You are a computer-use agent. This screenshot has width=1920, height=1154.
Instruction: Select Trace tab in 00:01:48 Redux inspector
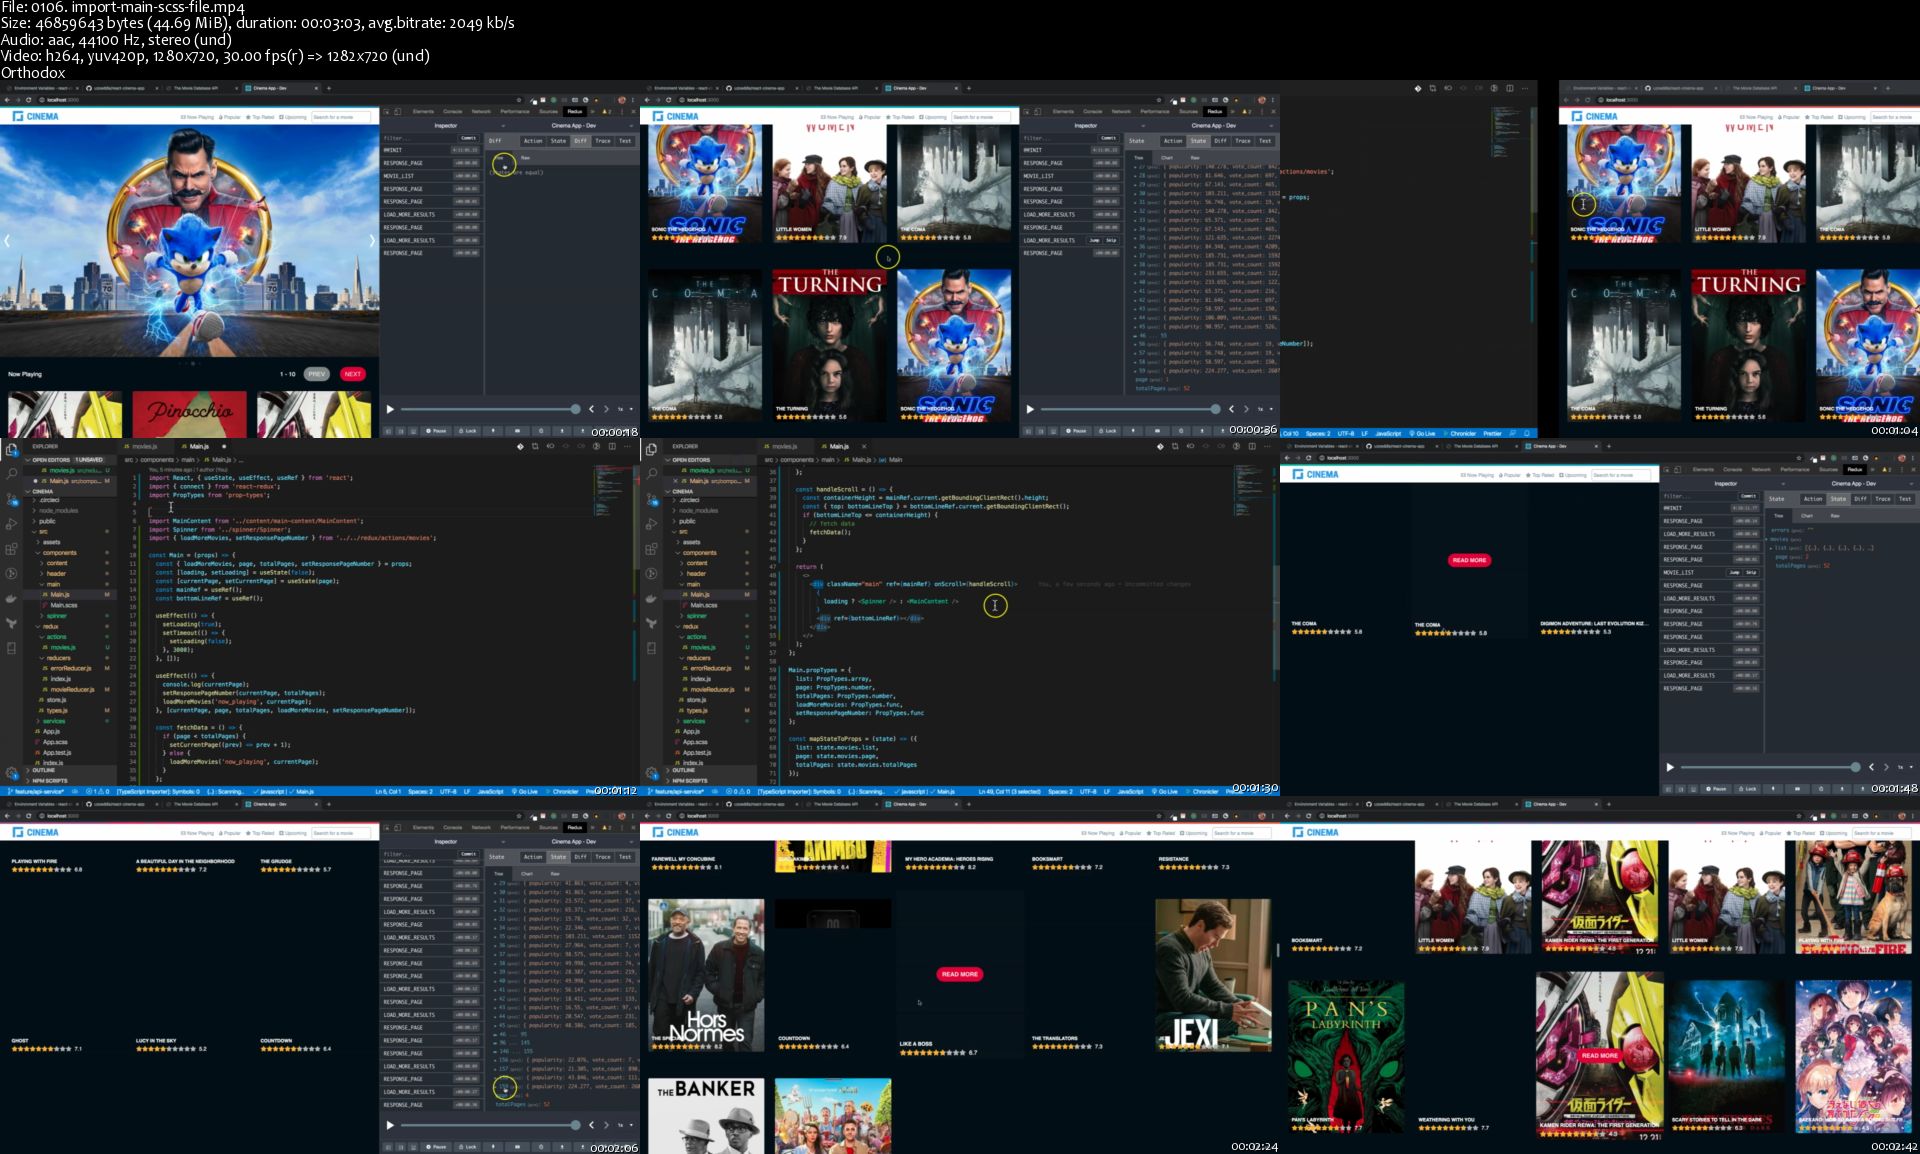point(1883,499)
